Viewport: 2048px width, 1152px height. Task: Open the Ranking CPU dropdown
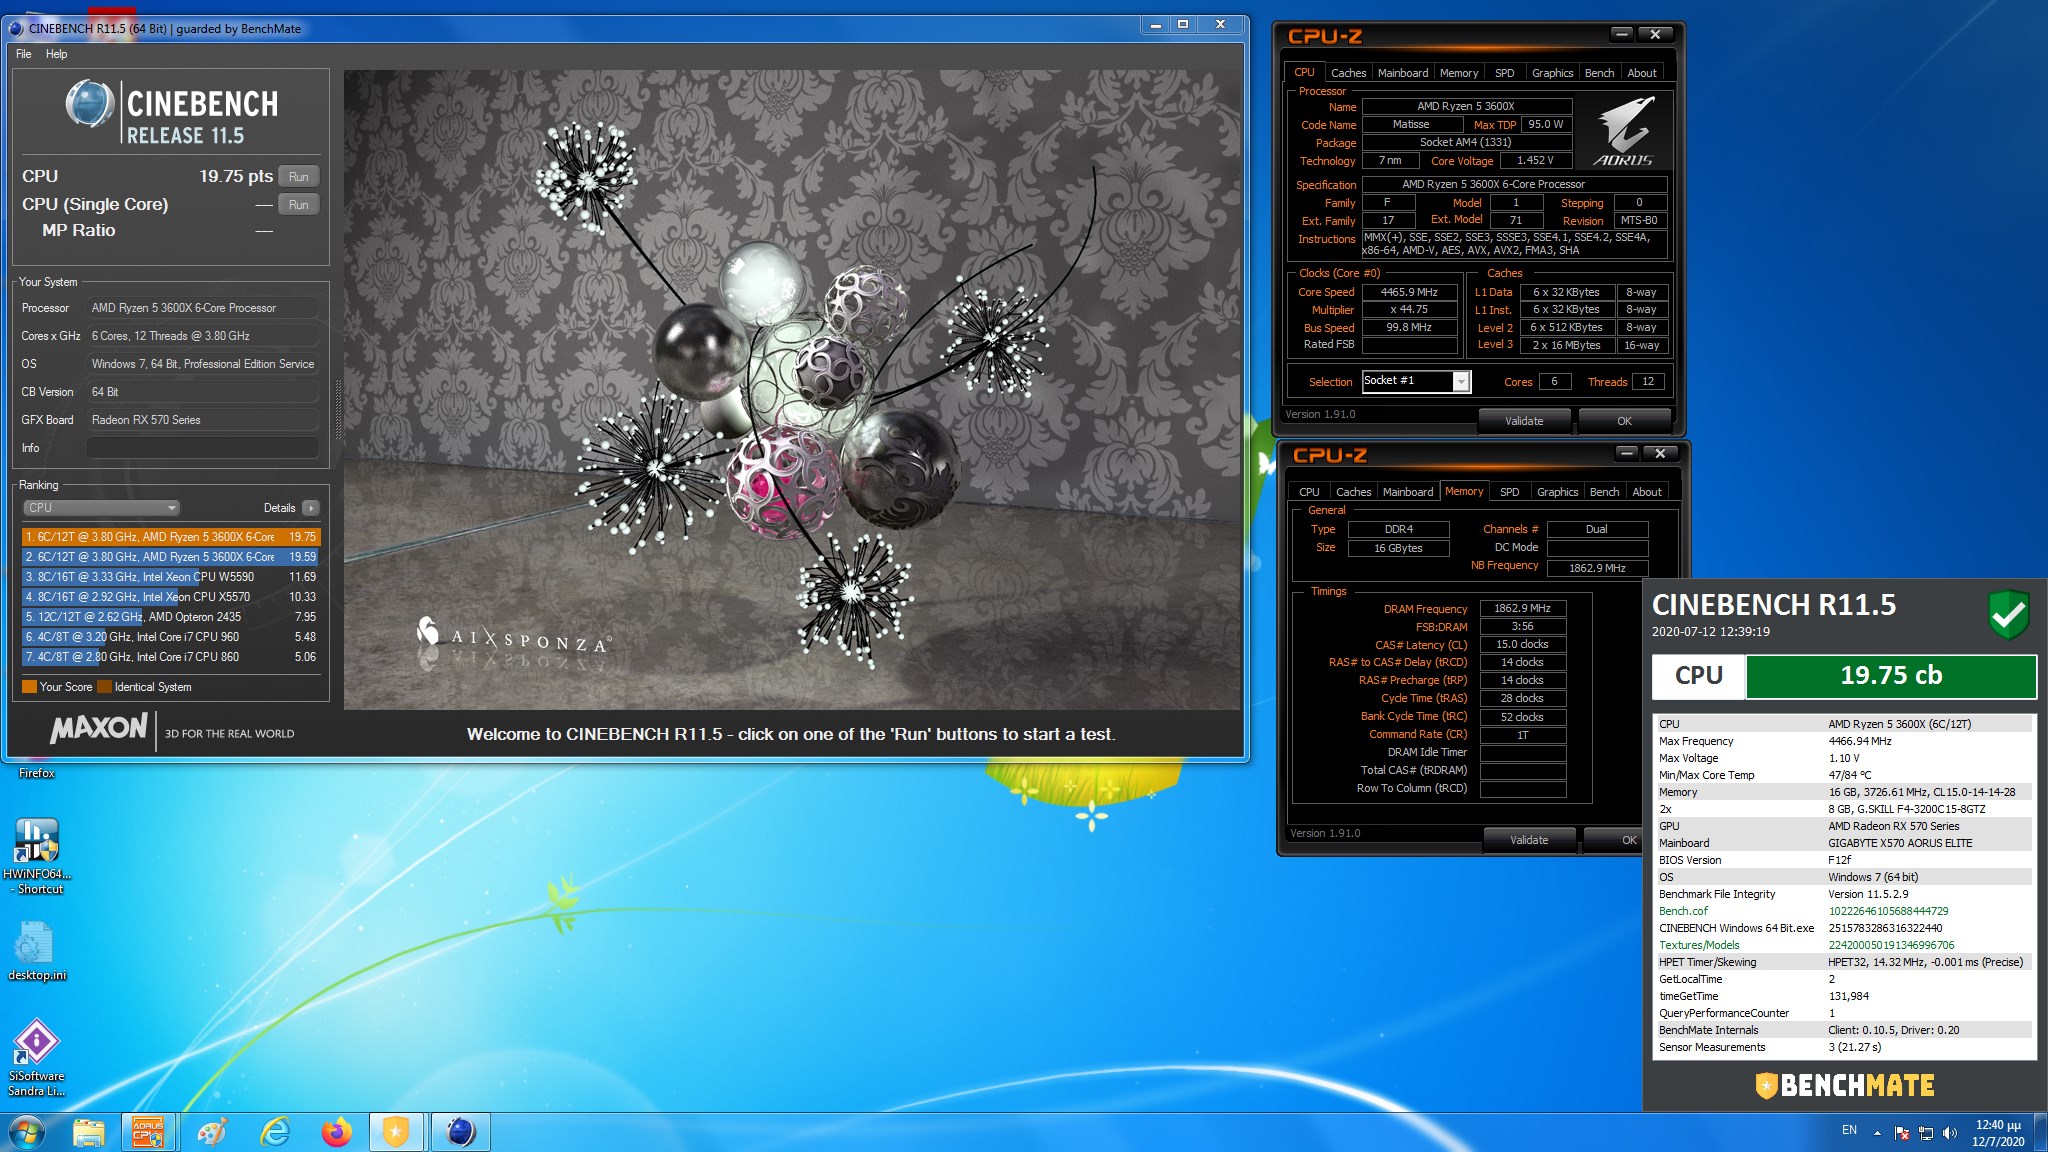point(100,508)
